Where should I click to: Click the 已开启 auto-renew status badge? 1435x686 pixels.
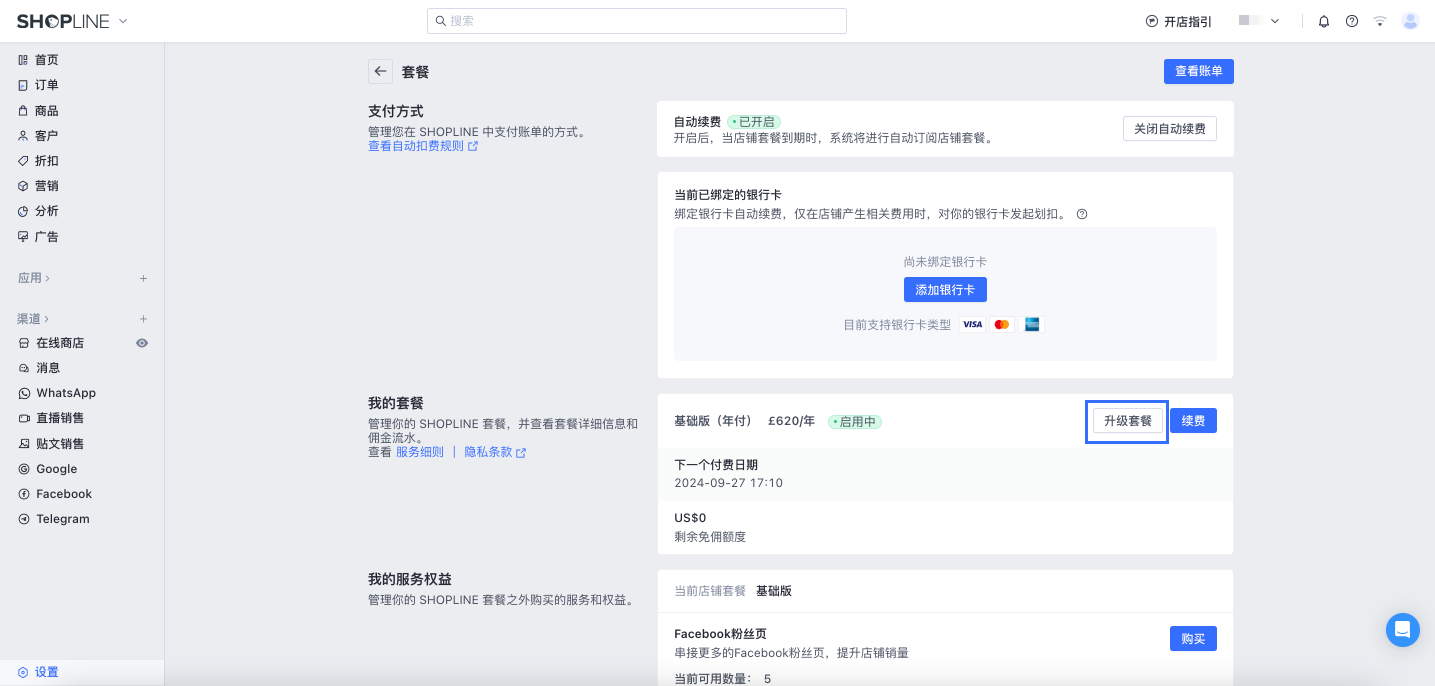pos(754,122)
